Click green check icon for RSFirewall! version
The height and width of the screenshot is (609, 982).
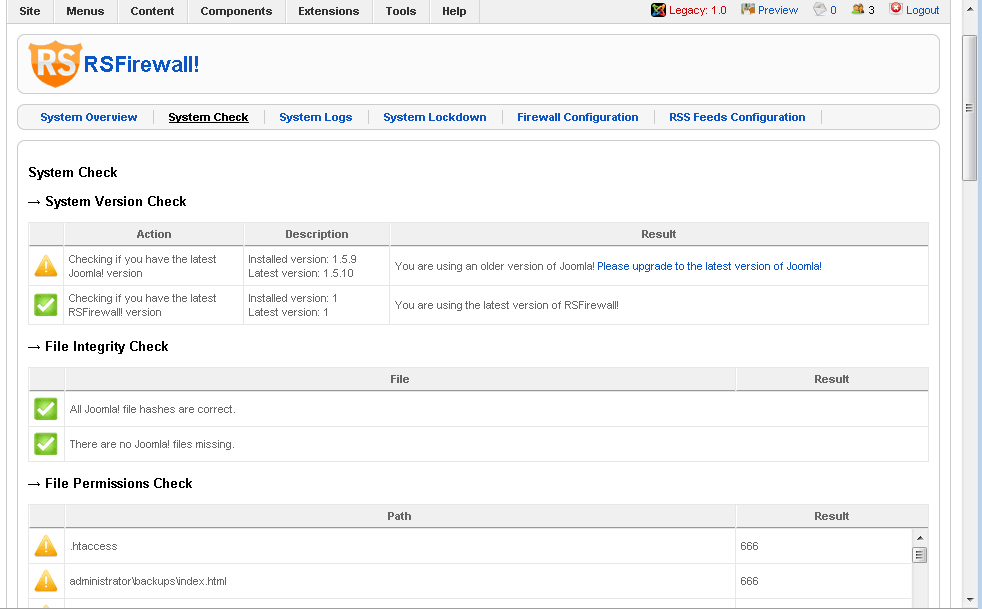tap(46, 305)
